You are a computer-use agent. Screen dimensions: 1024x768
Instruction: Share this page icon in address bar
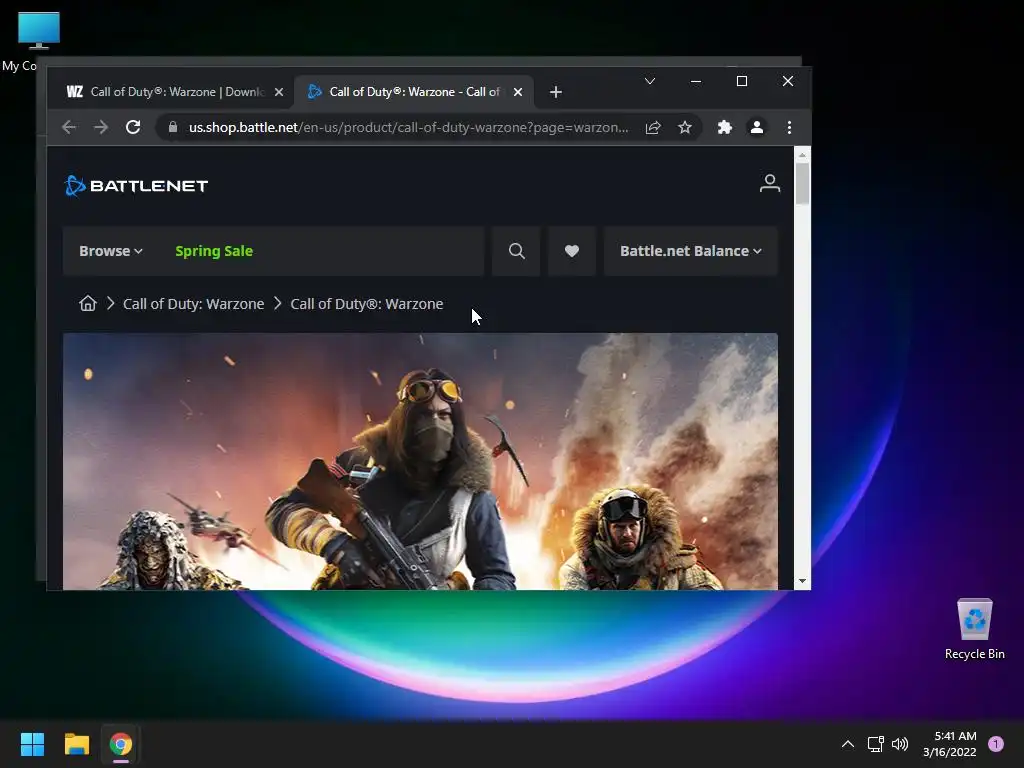[x=652, y=127]
